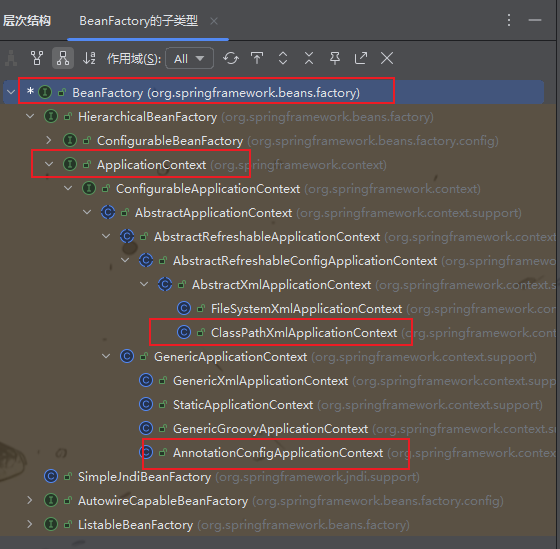Refresh the hierarchy tree
The height and width of the screenshot is (549, 560).
(231, 58)
